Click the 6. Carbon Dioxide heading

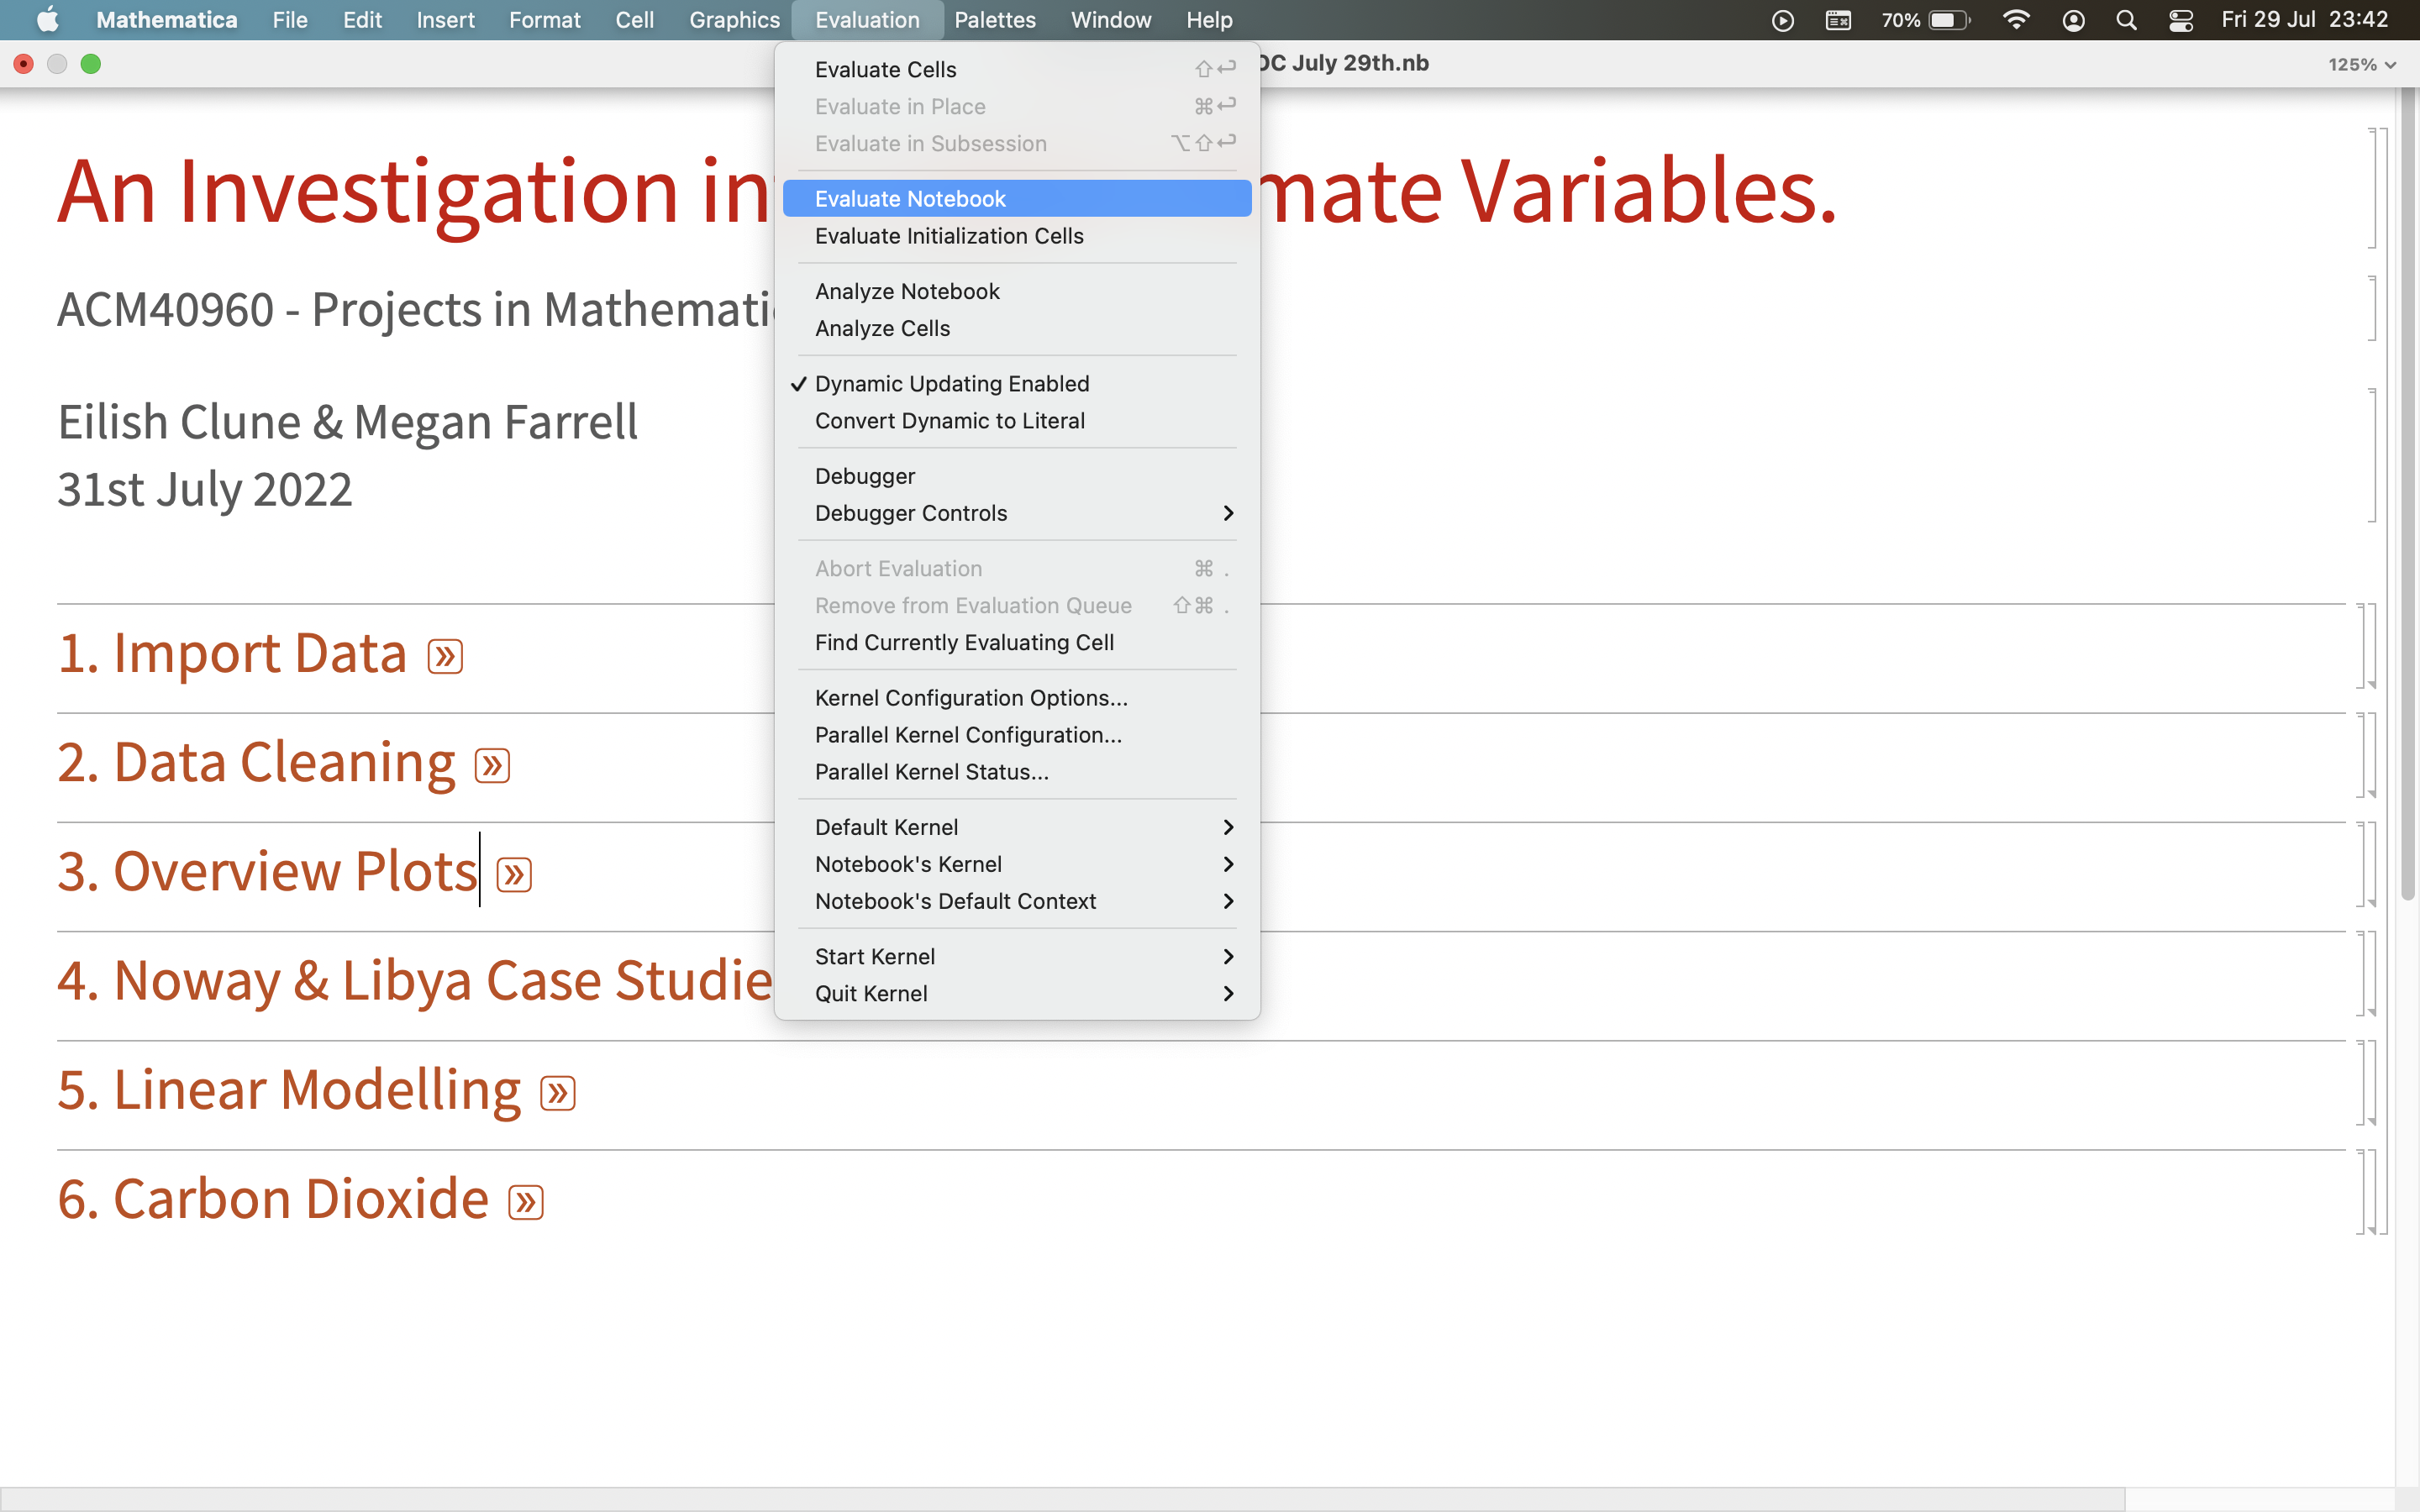[273, 1199]
